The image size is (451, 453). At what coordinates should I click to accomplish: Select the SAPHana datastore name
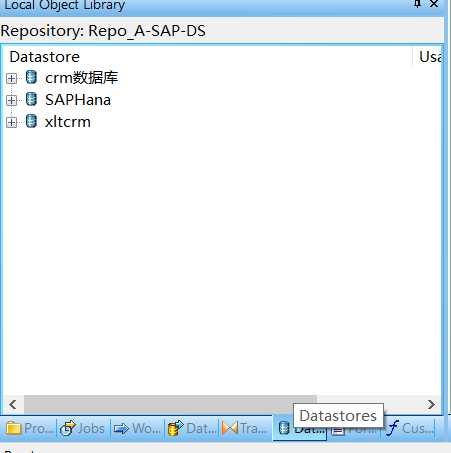[x=78, y=100]
